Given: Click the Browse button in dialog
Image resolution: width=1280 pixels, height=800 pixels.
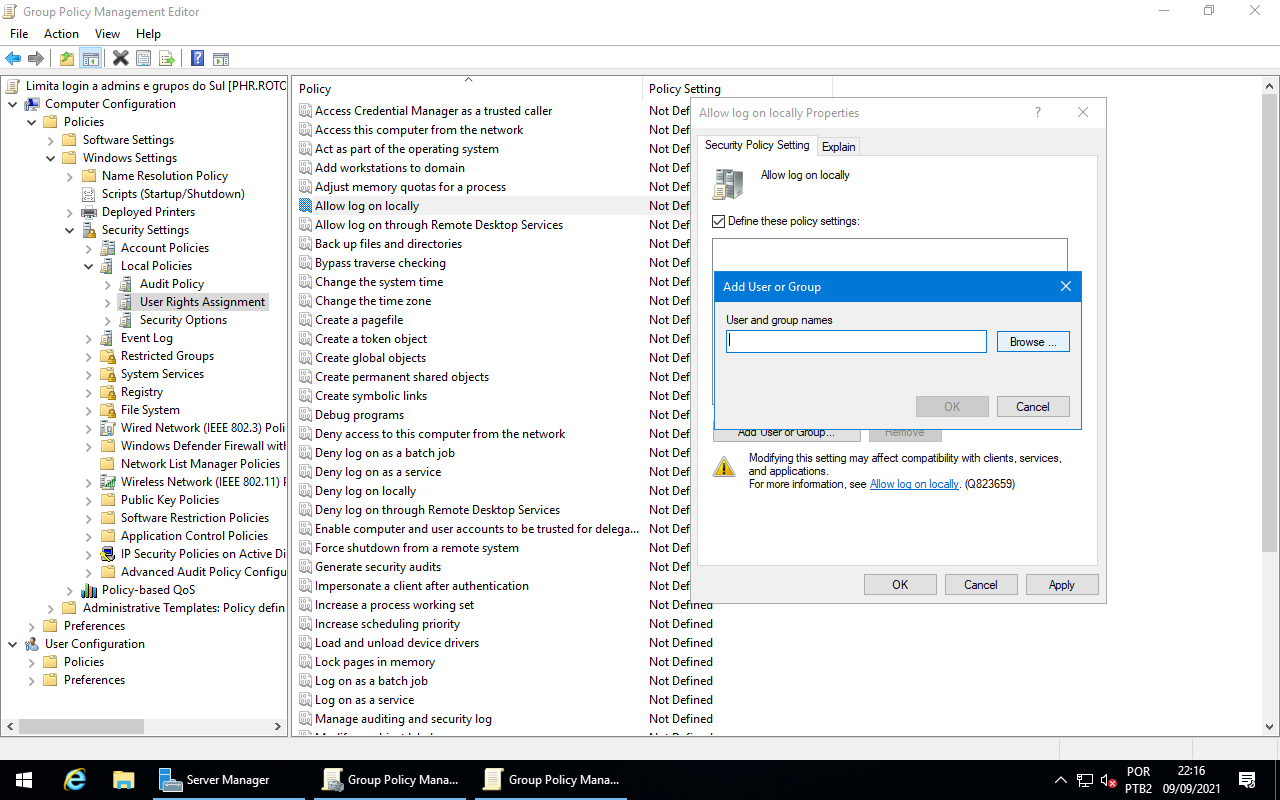Looking at the screenshot, I should (1032, 342).
